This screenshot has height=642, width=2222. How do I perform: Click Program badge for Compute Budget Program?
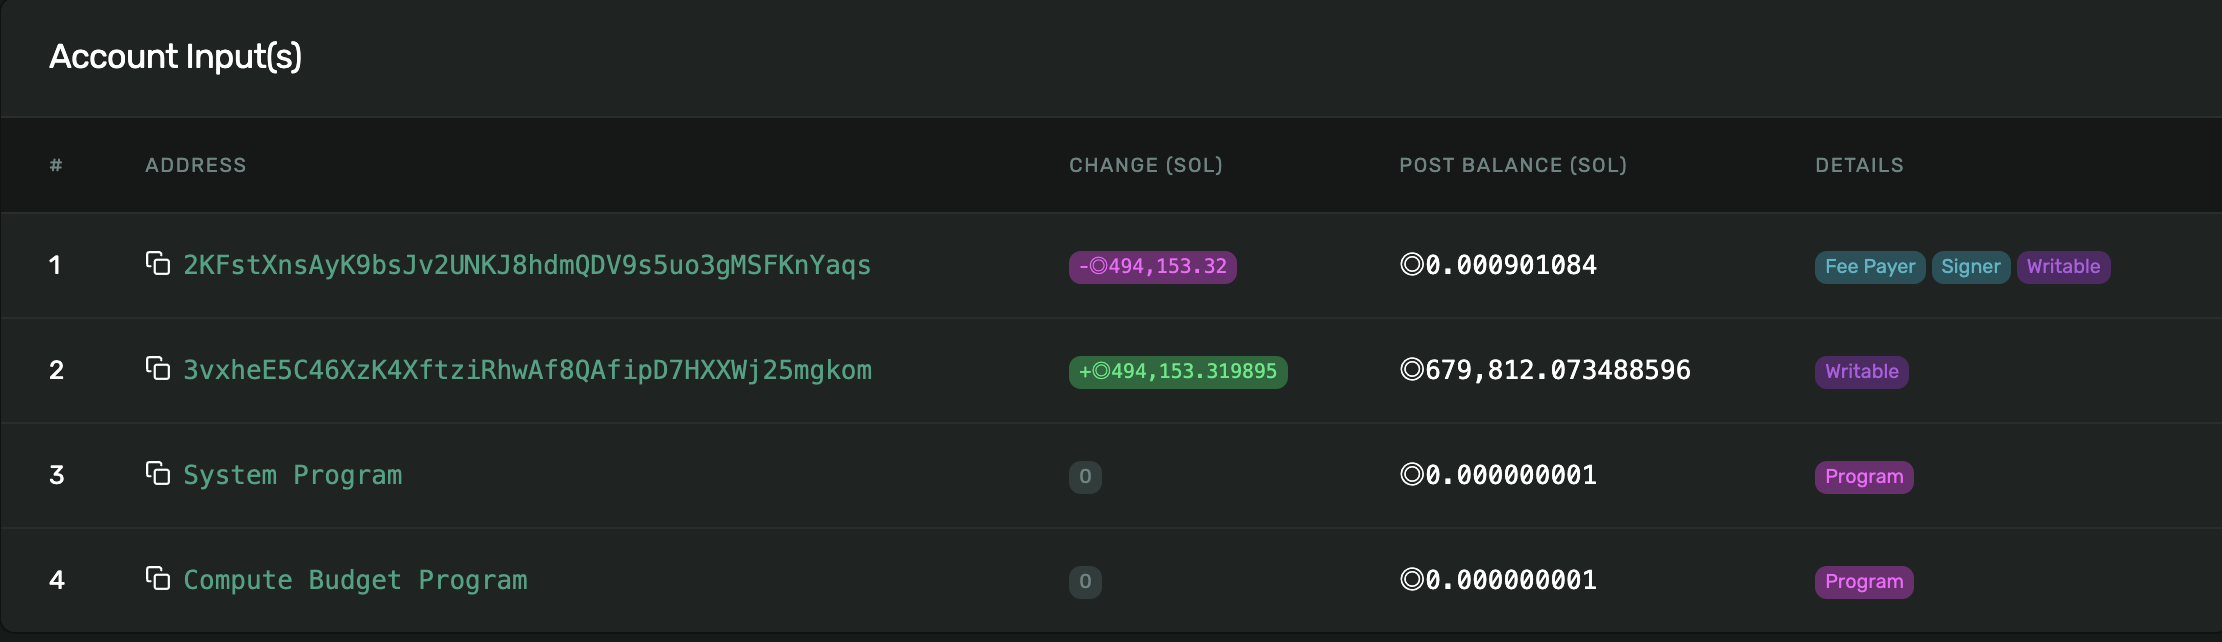[1864, 582]
